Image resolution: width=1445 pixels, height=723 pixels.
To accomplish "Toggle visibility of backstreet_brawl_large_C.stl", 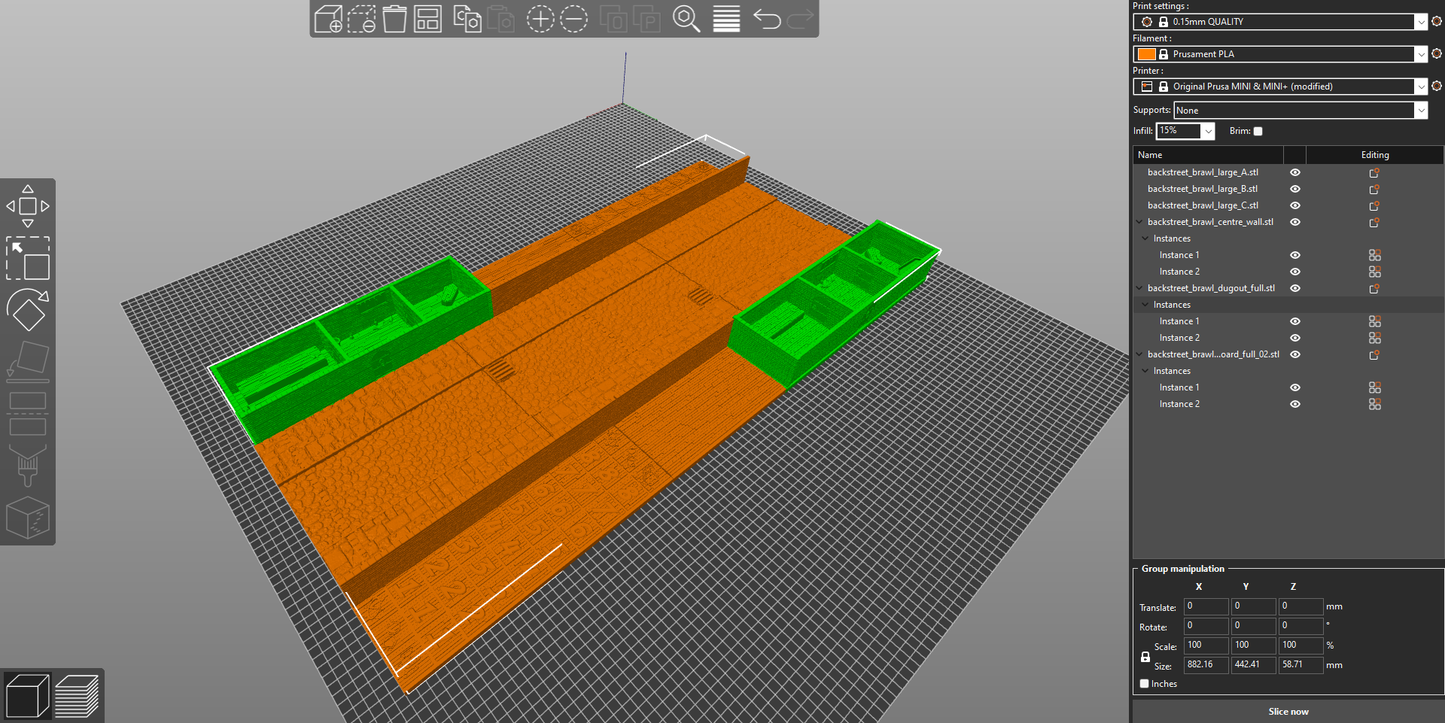I will click(x=1295, y=206).
